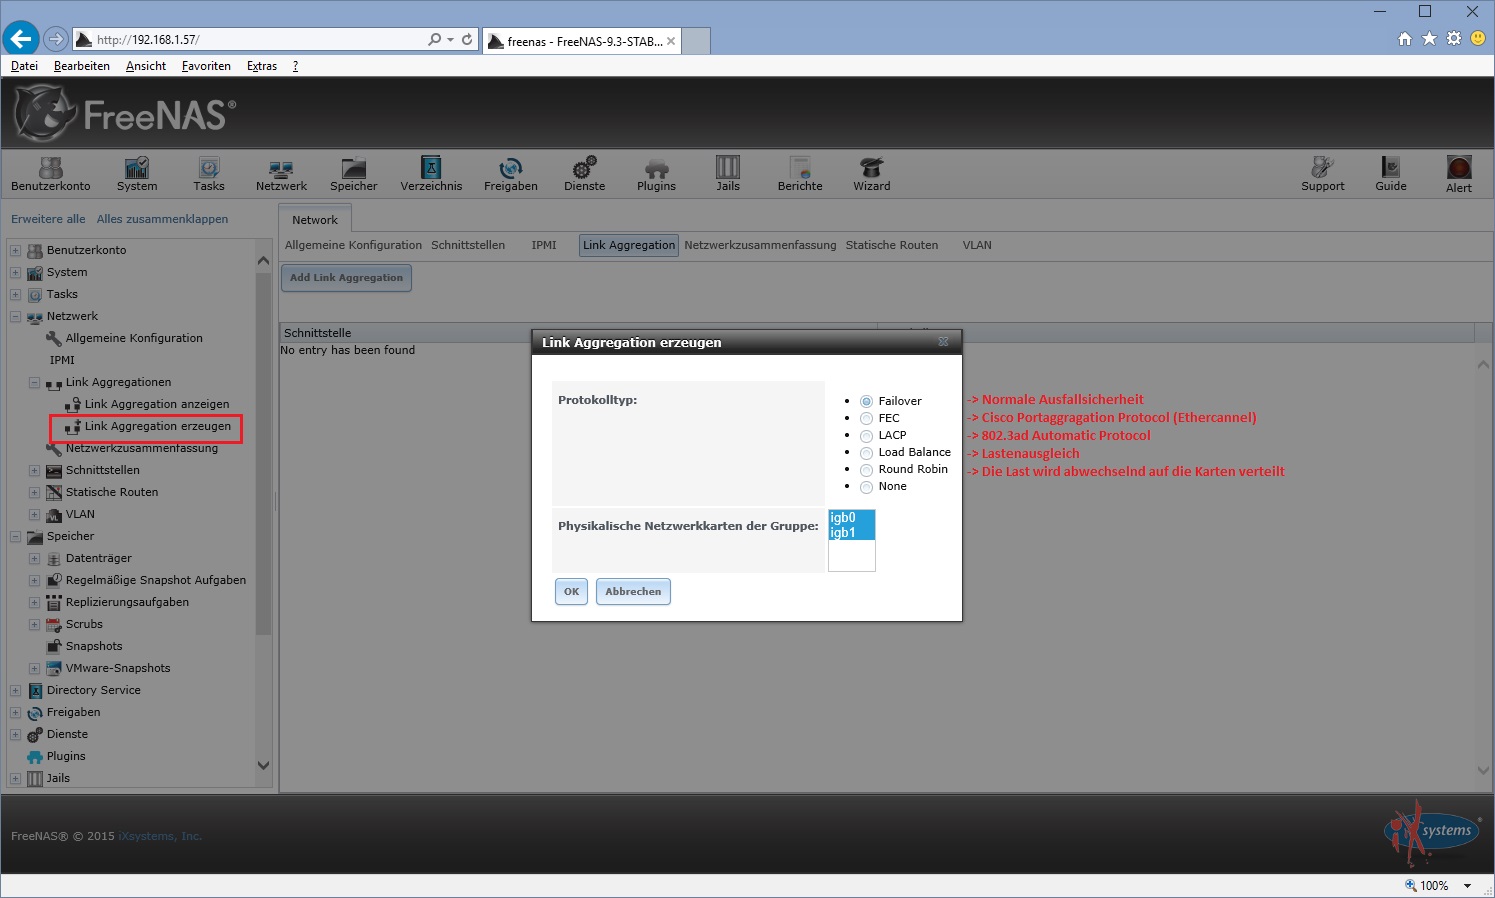Image resolution: width=1495 pixels, height=898 pixels.
Task: Click Add Link Aggregation button
Action: (346, 278)
